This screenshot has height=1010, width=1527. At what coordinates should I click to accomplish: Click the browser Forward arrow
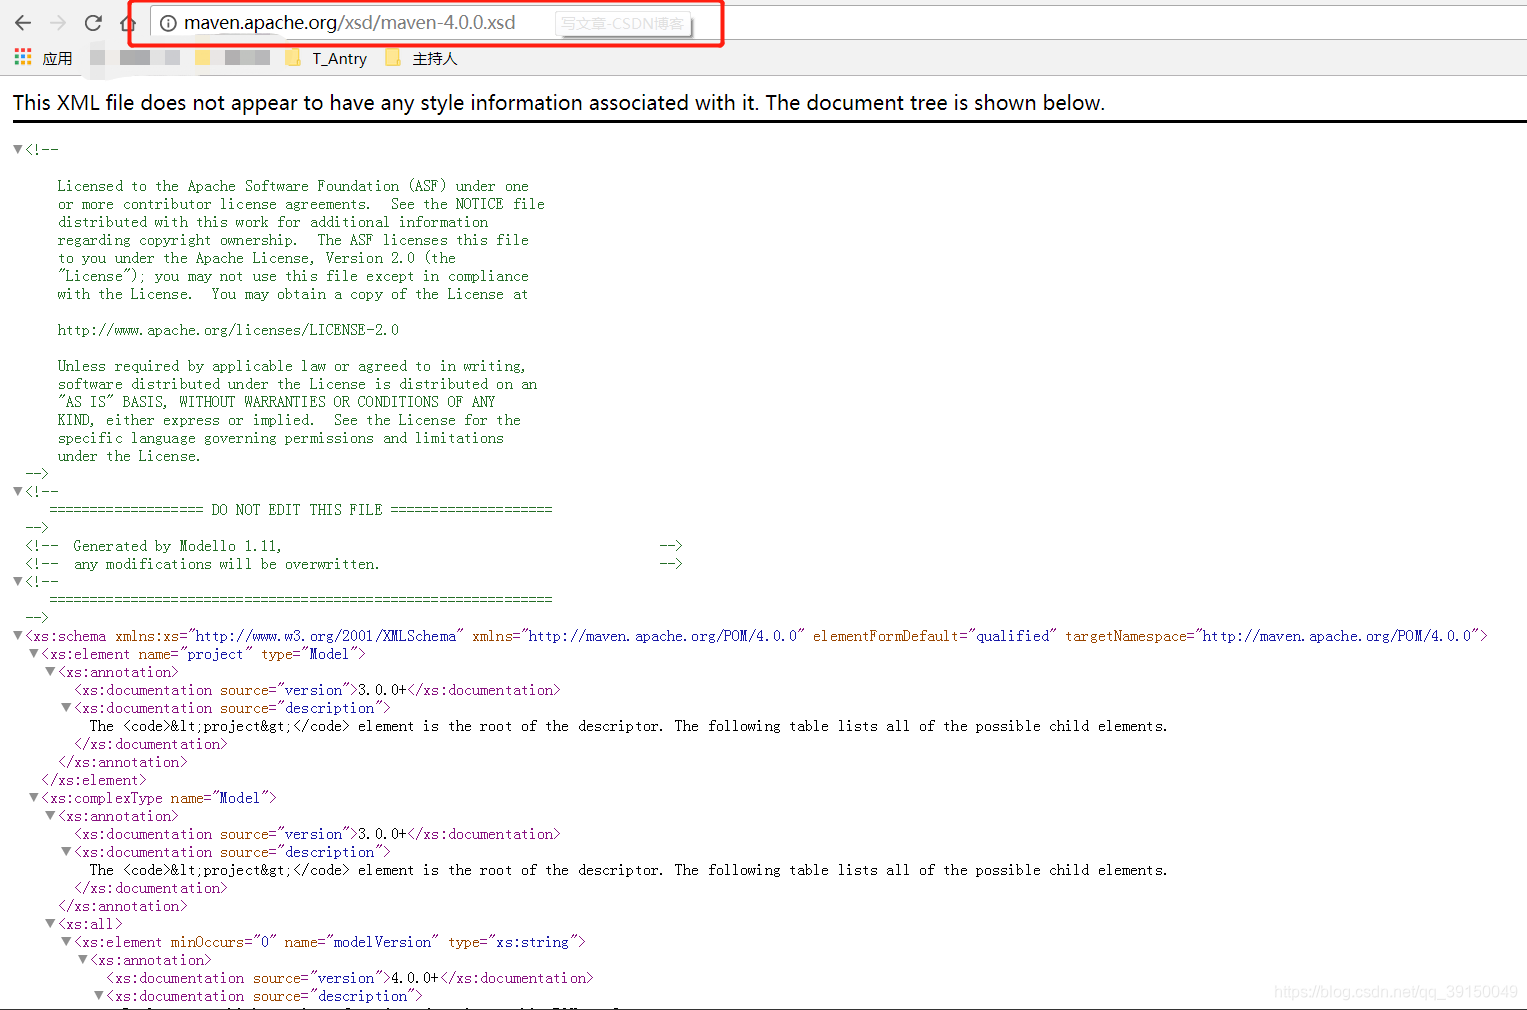pos(58,22)
